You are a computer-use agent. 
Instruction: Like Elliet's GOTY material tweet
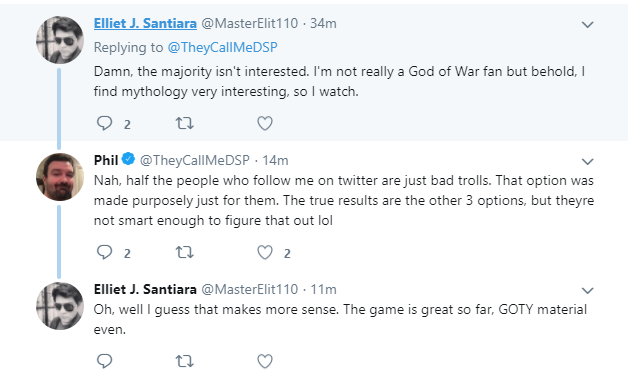[x=265, y=361]
